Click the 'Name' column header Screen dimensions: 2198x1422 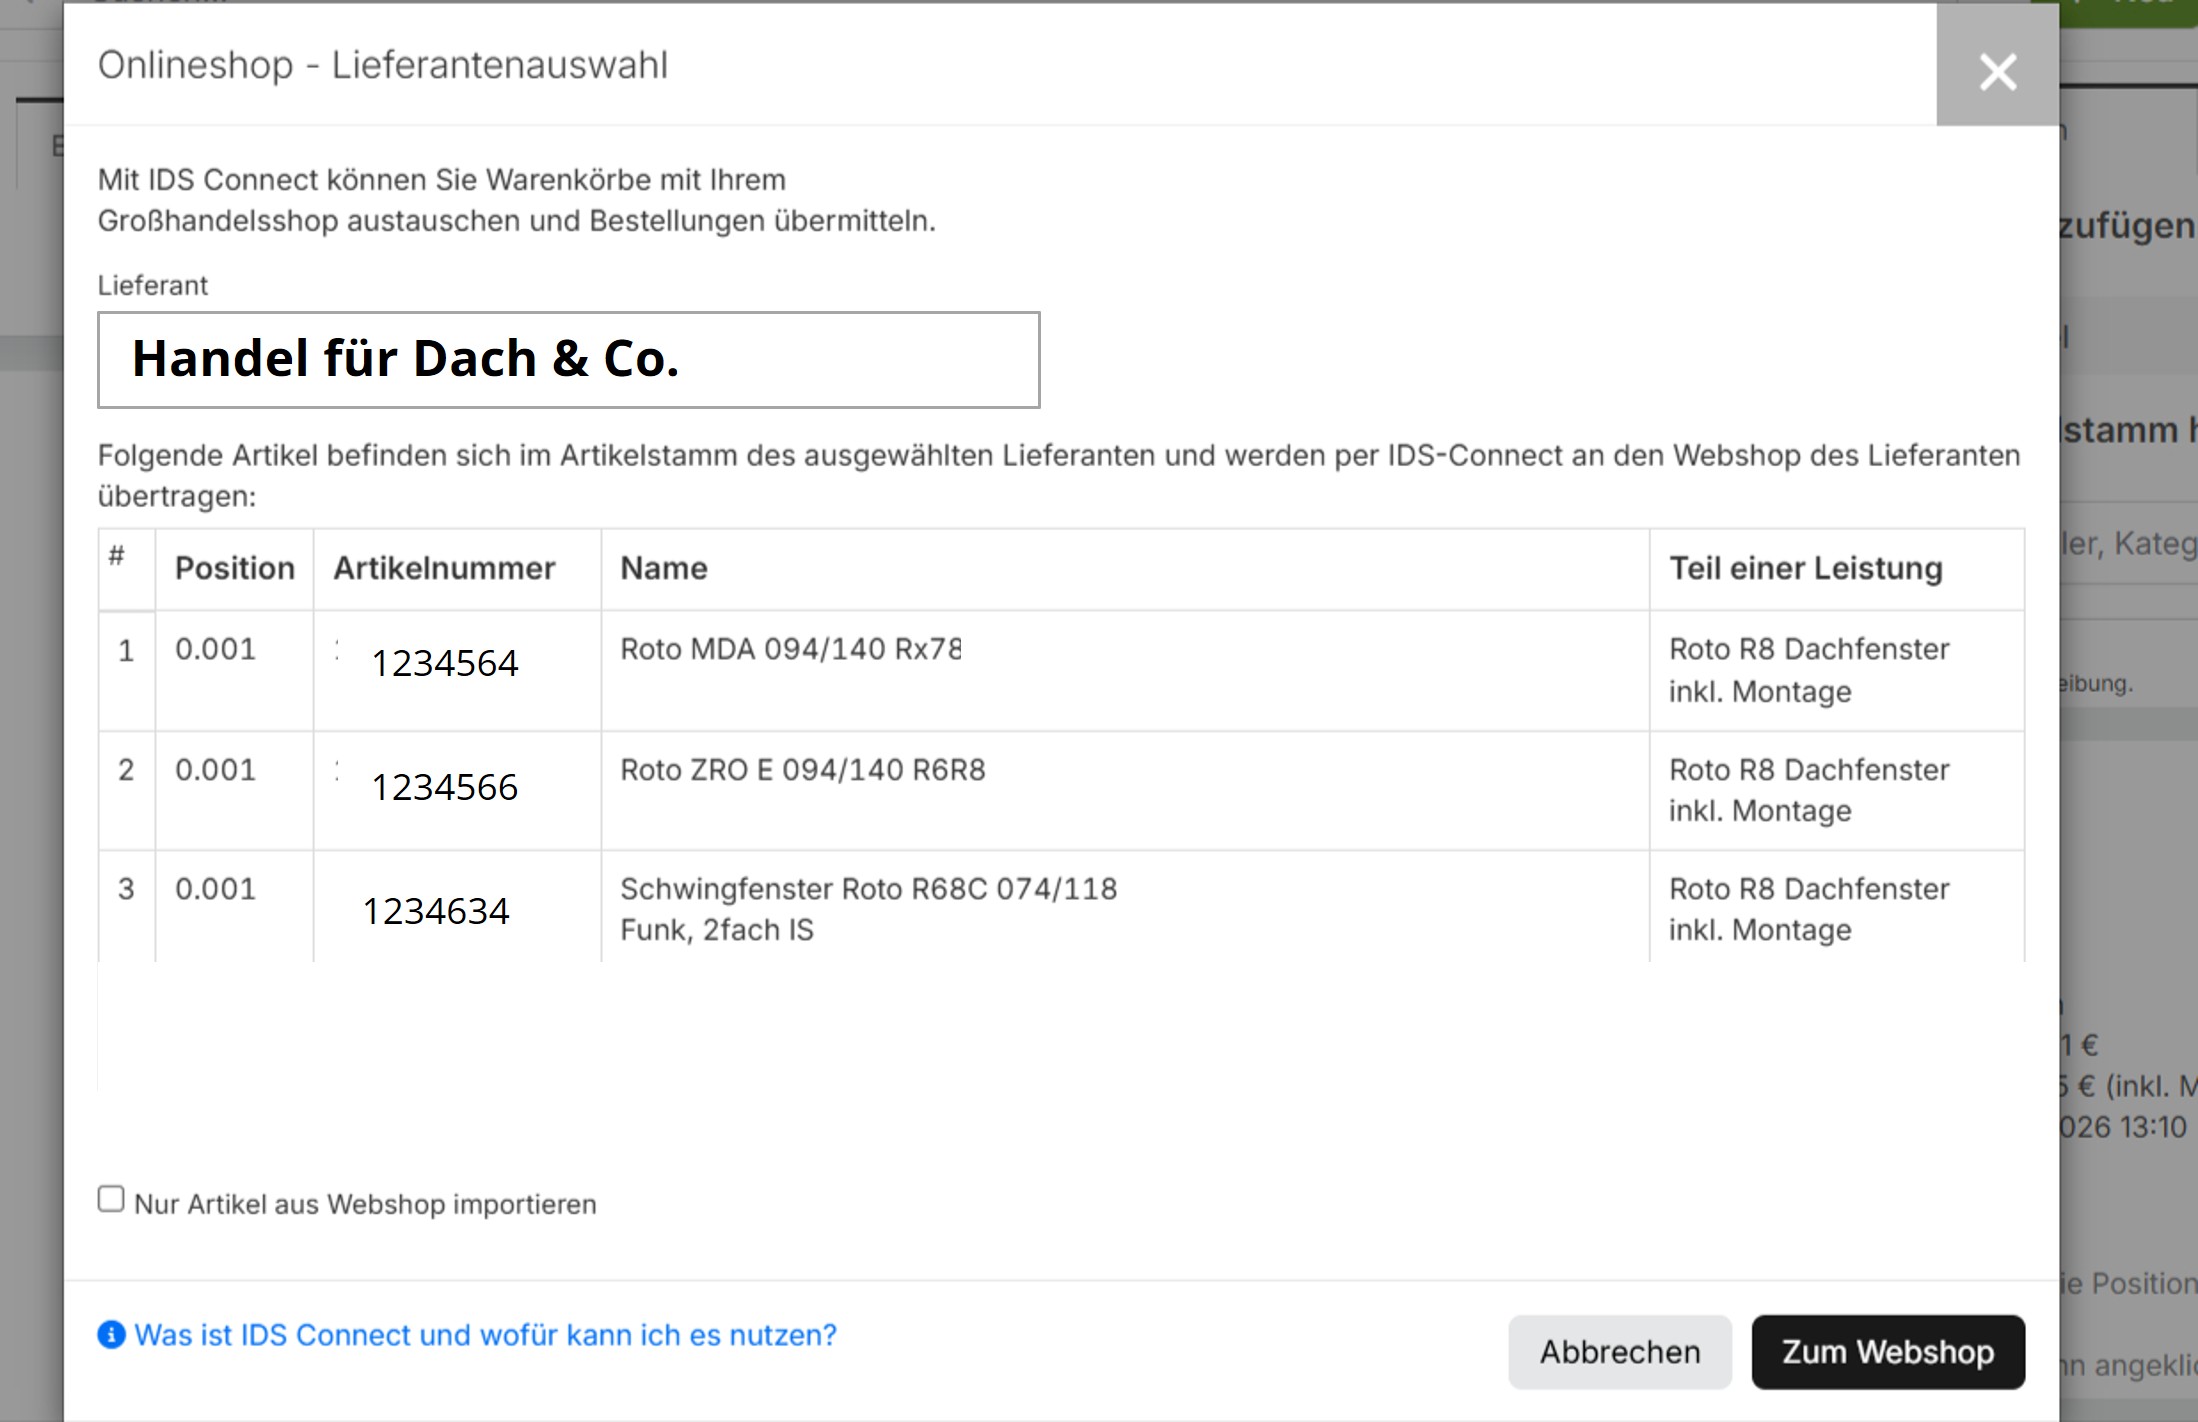point(664,568)
